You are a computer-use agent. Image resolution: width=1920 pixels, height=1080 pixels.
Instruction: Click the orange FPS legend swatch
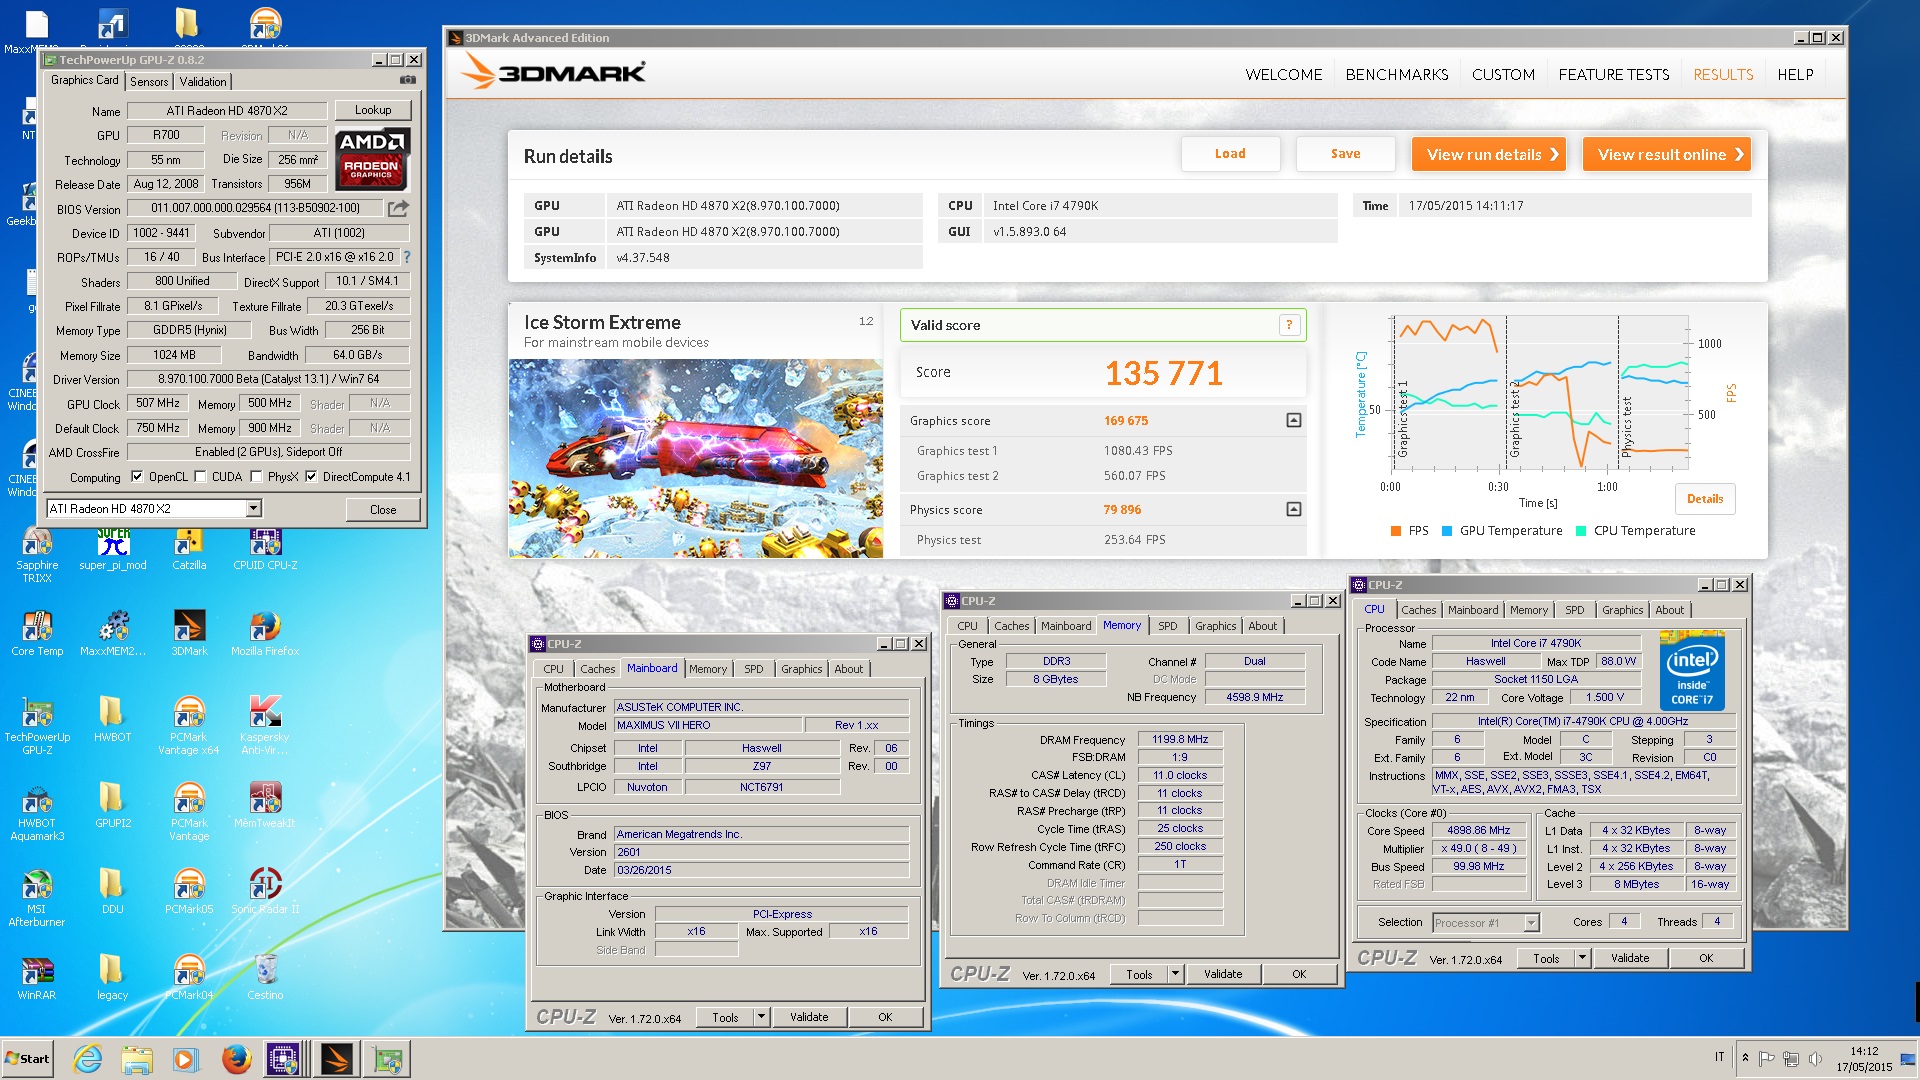[1395, 531]
